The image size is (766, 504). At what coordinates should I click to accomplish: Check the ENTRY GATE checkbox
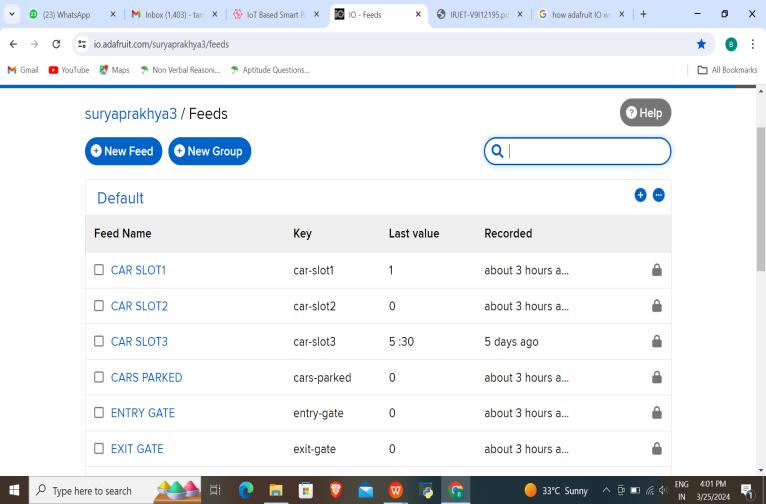pos(99,412)
